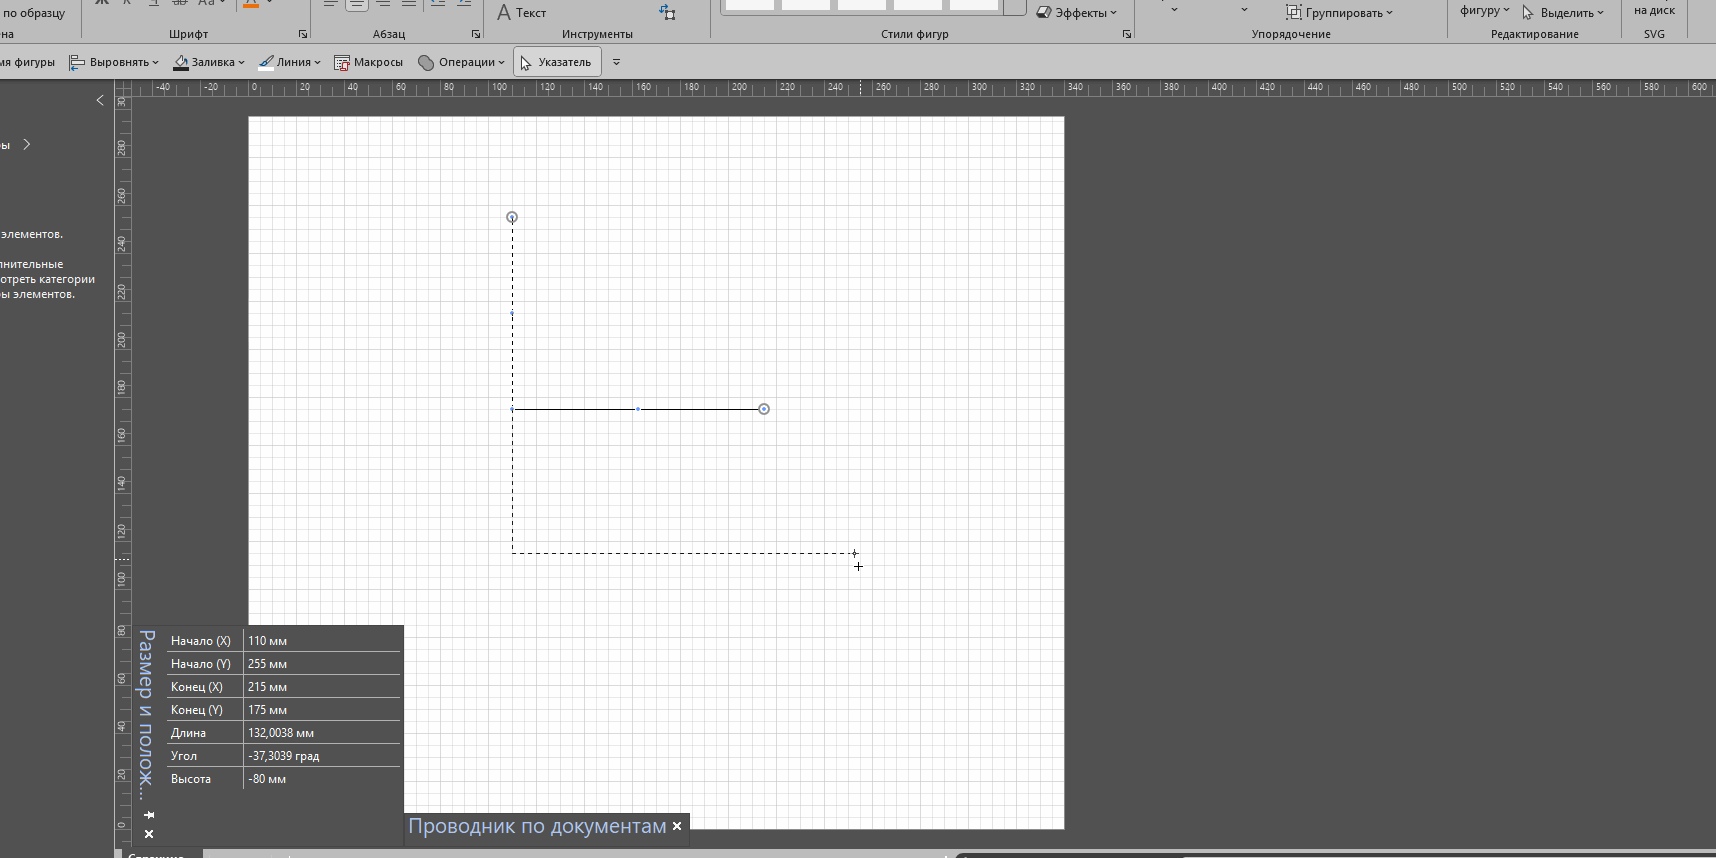Viewport: 1716px width, 858px height.
Task: Open the Линия line dropdown
Action: pyautogui.click(x=290, y=62)
